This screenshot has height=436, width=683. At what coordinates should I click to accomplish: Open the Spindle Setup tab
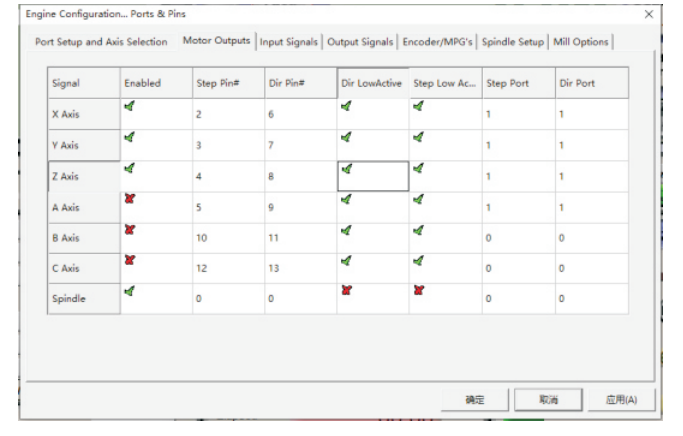coord(513,42)
